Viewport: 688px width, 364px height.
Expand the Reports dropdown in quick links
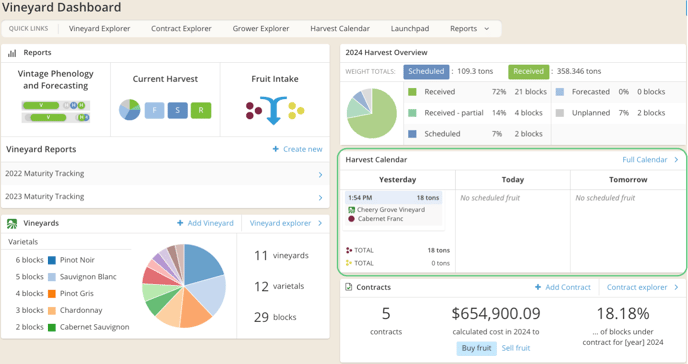click(469, 29)
